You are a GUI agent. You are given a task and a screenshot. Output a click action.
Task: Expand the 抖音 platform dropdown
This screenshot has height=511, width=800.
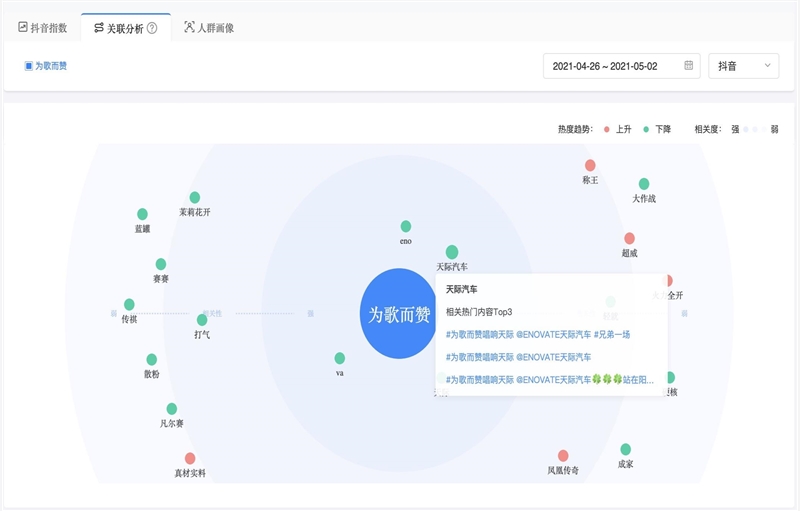pos(743,66)
